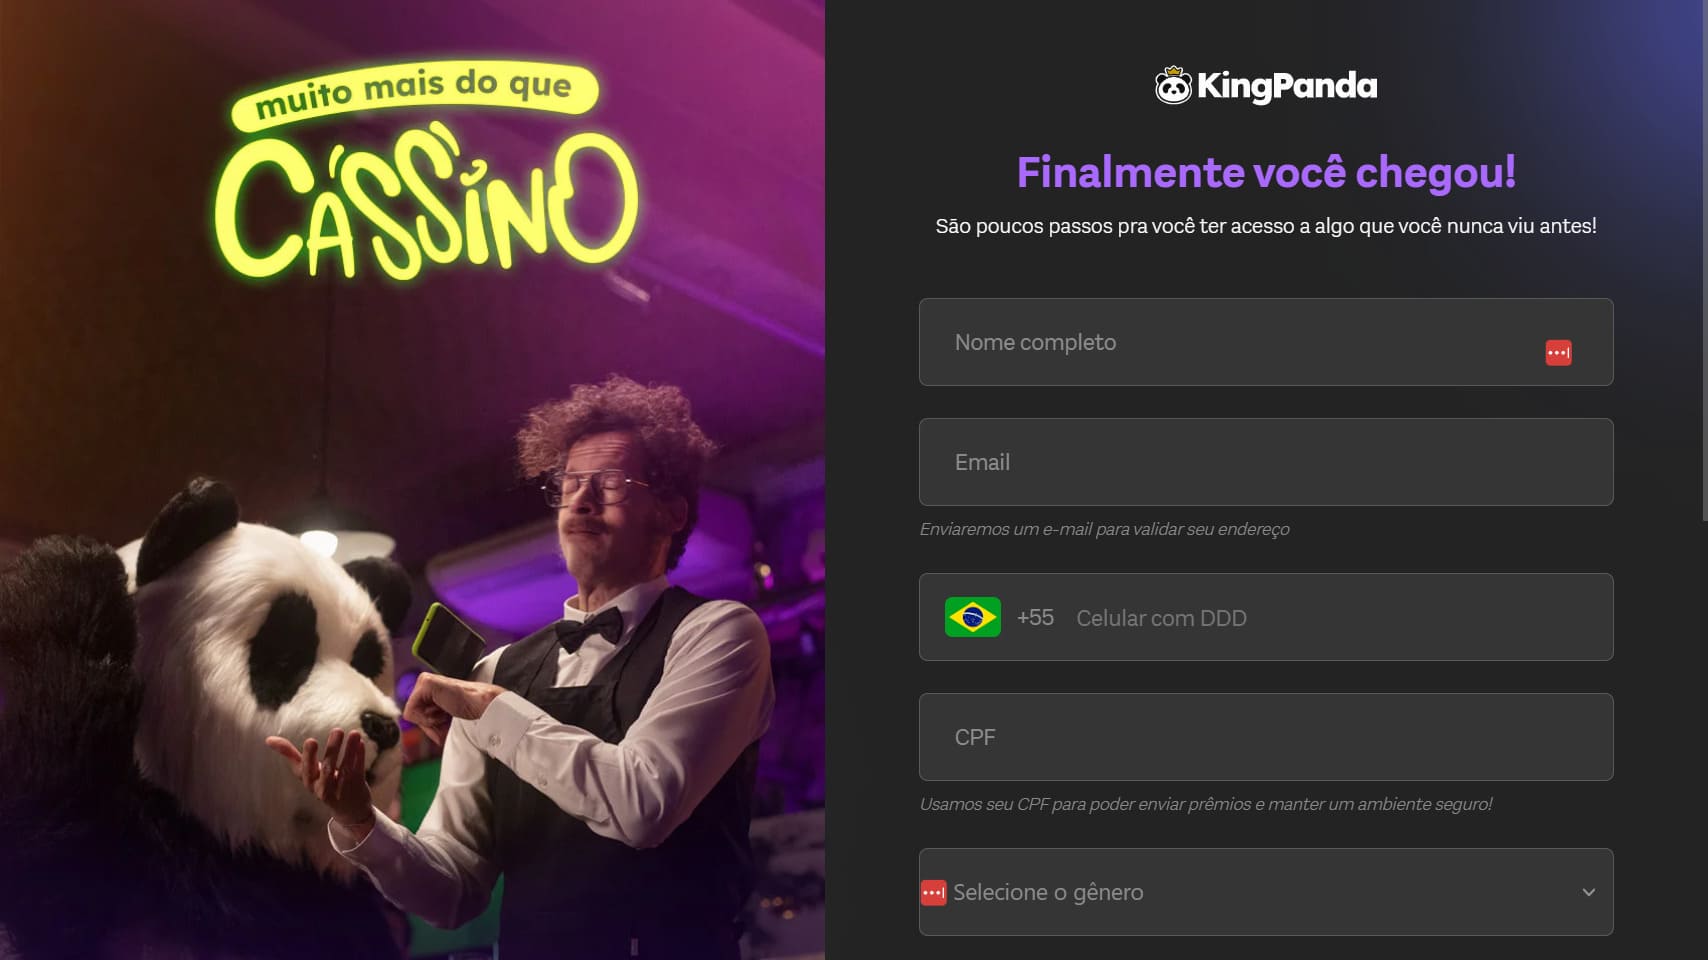Select the Brazil flag country icon
The image size is (1708, 960).
coord(973,617)
